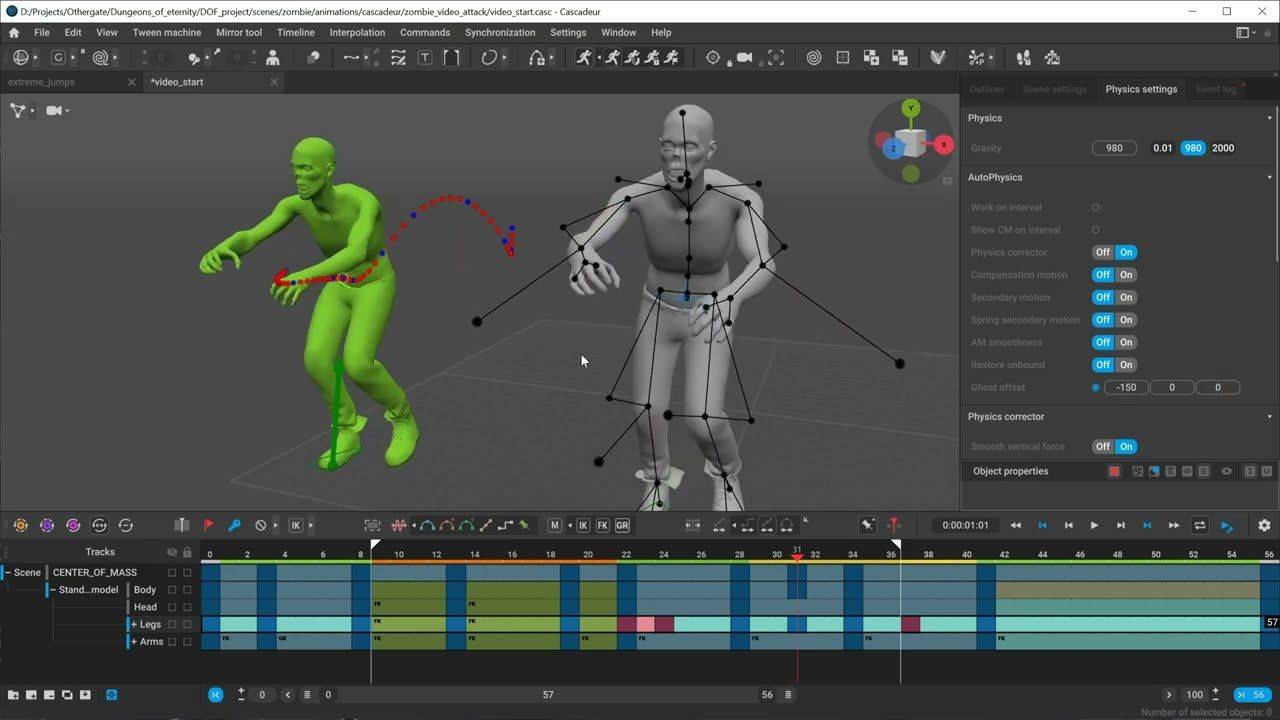Viewport: 1280px width, 720px height.
Task: Collapse the Physics section
Action: 1270,118
